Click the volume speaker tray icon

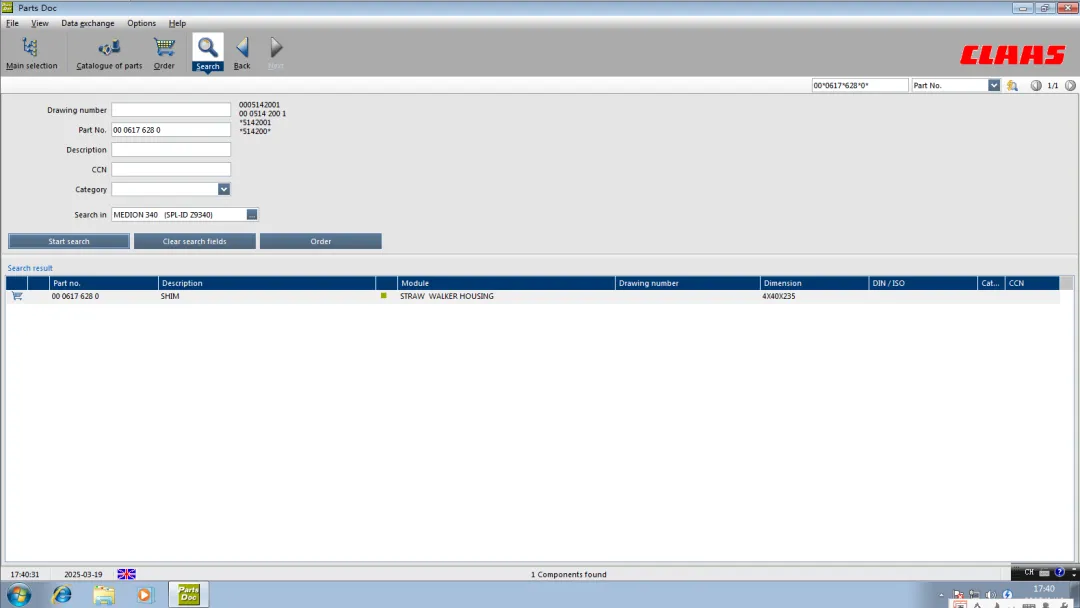click(990, 594)
